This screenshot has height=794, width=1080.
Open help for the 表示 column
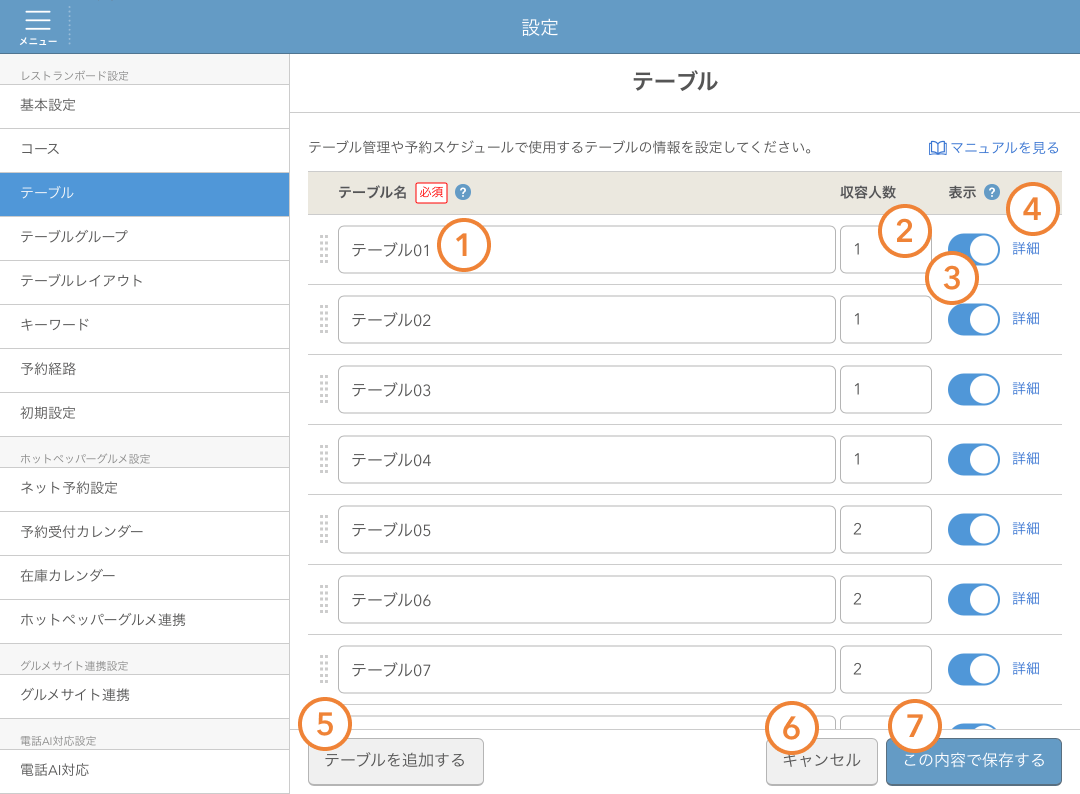(990, 192)
